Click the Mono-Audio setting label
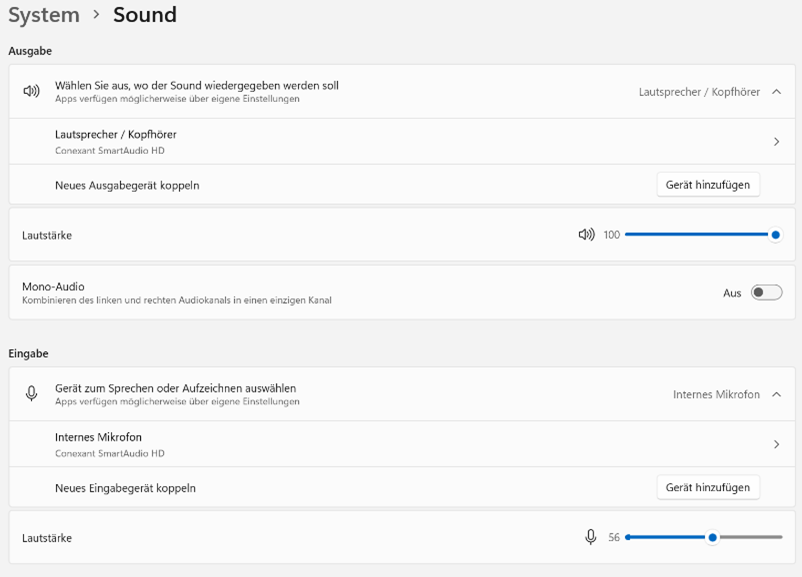The image size is (802, 577). tap(53, 287)
